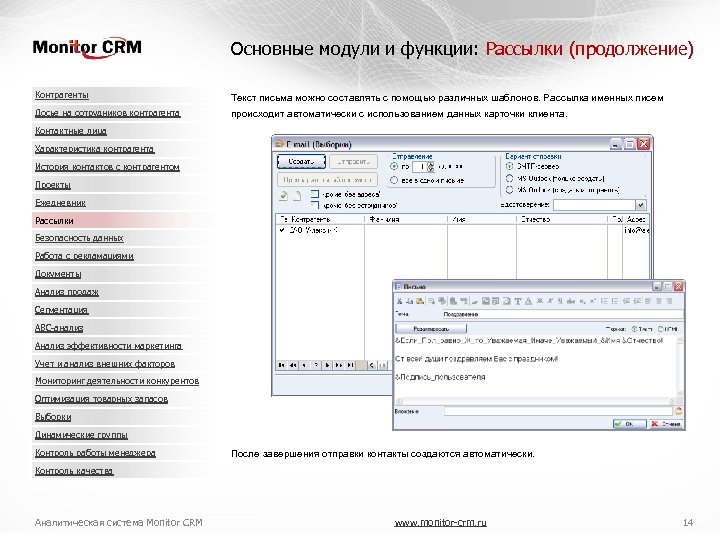
Task: Open the Проекты sidebar link
Action: coord(53,185)
